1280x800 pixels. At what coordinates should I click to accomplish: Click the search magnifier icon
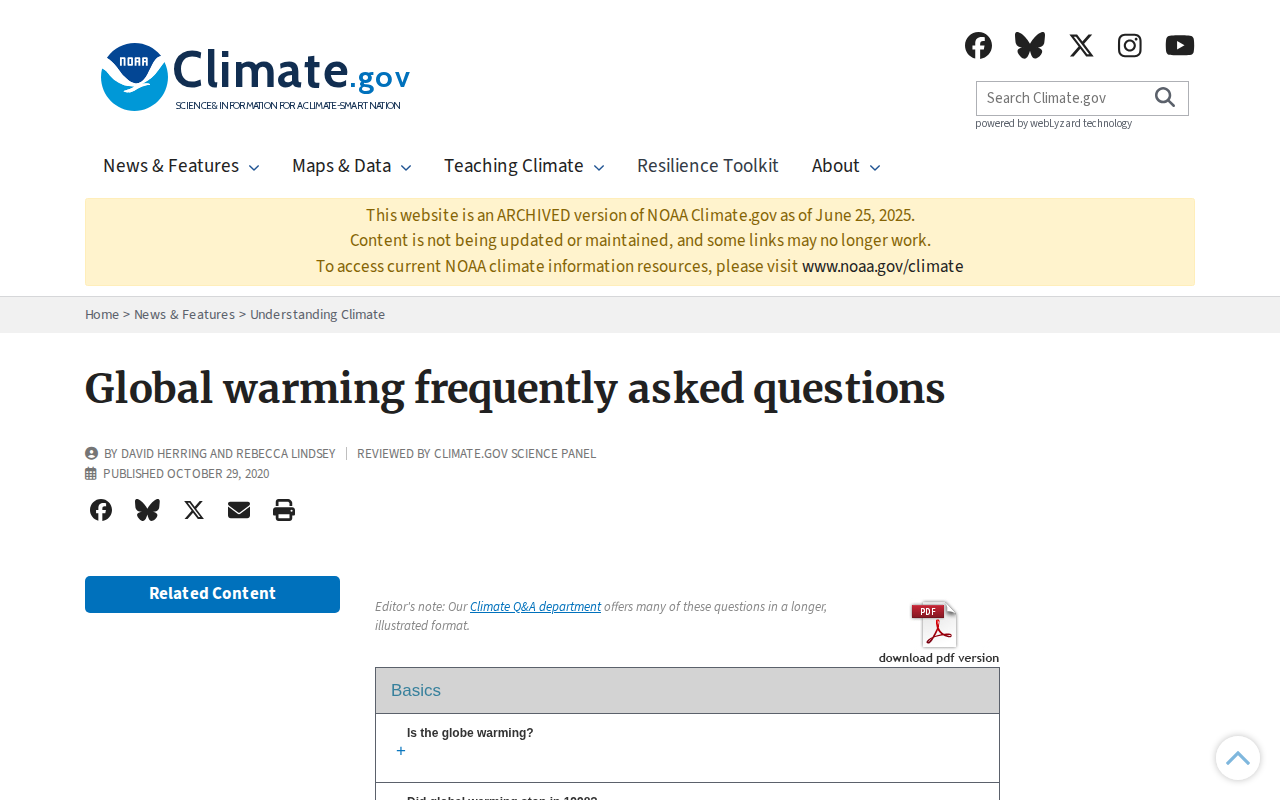(x=1165, y=97)
